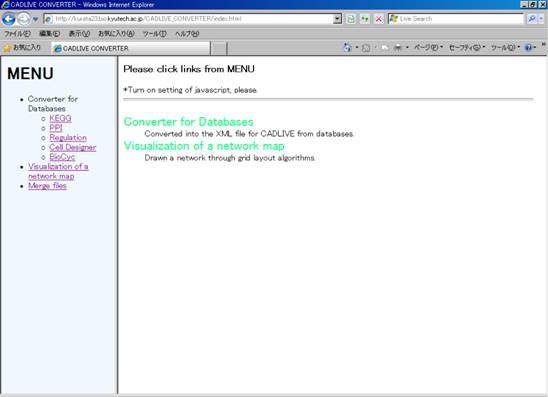Open Visualization of a network map menu link
This screenshot has width=548, height=397.
(x=58, y=171)
